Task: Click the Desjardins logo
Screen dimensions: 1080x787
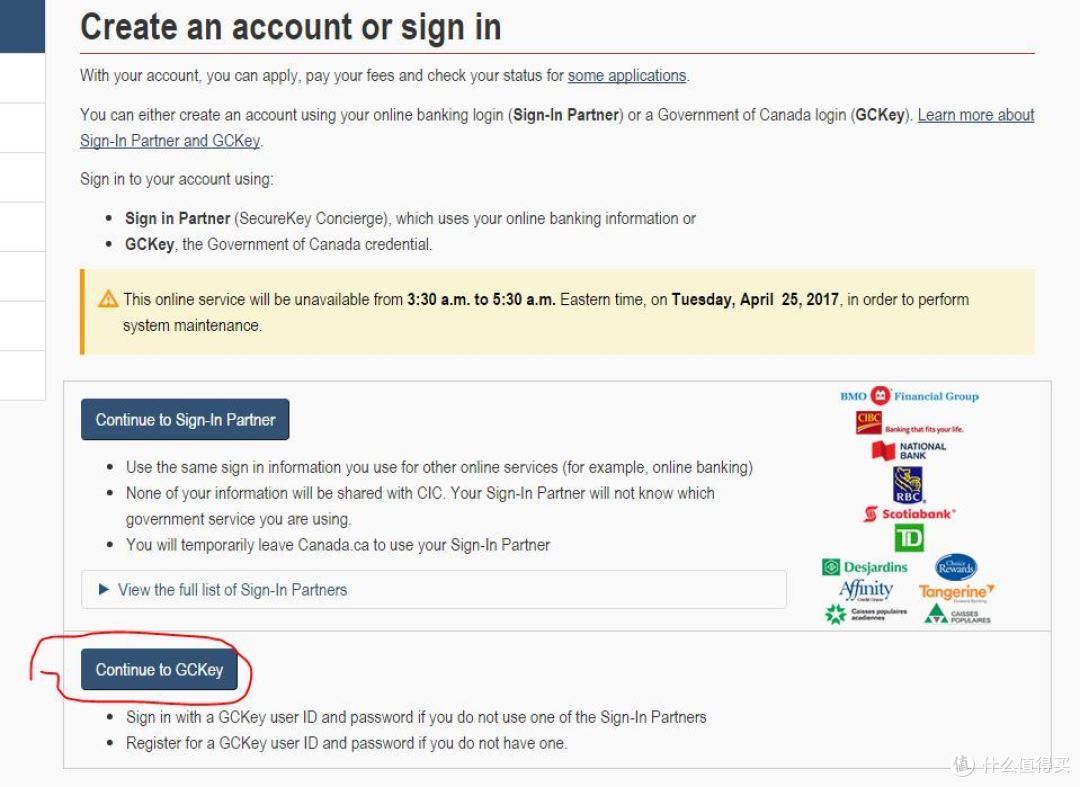Action: point(865,567)
